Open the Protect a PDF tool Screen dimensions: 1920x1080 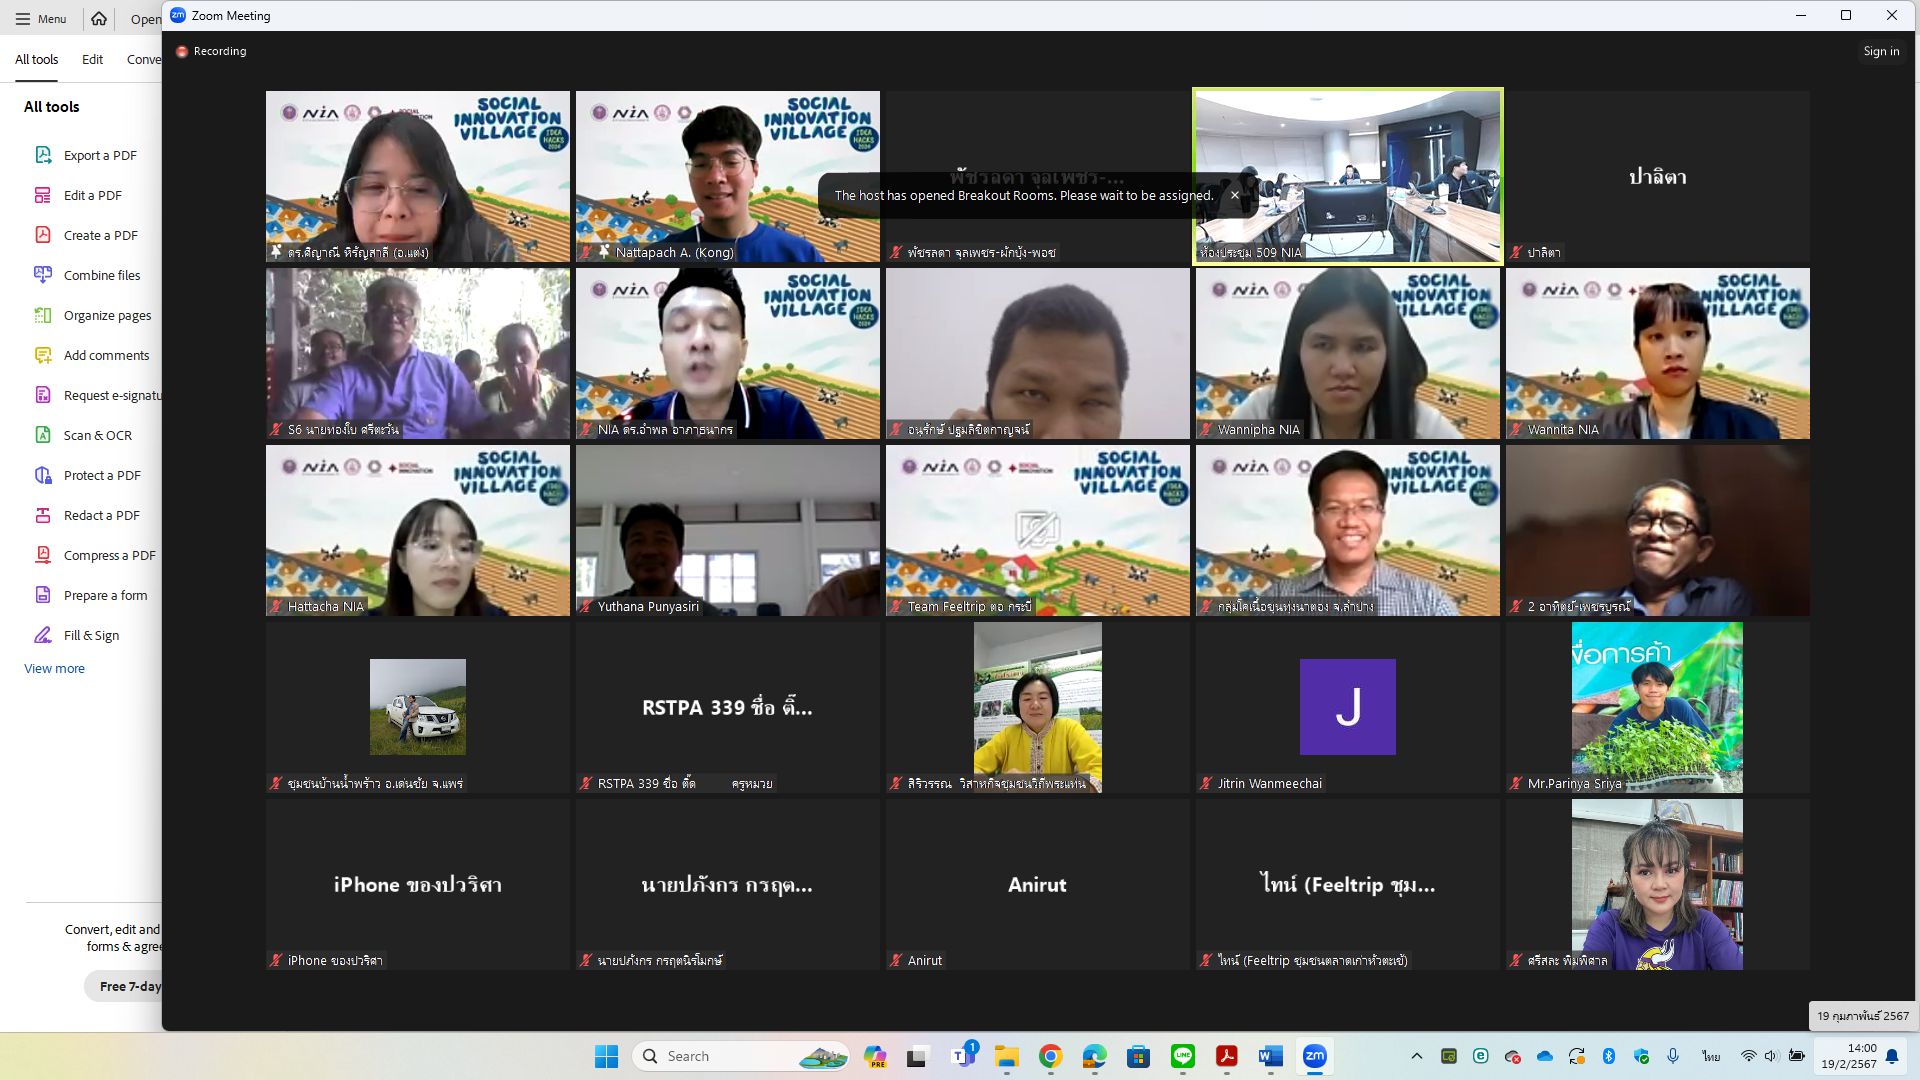tap(101, 475)
